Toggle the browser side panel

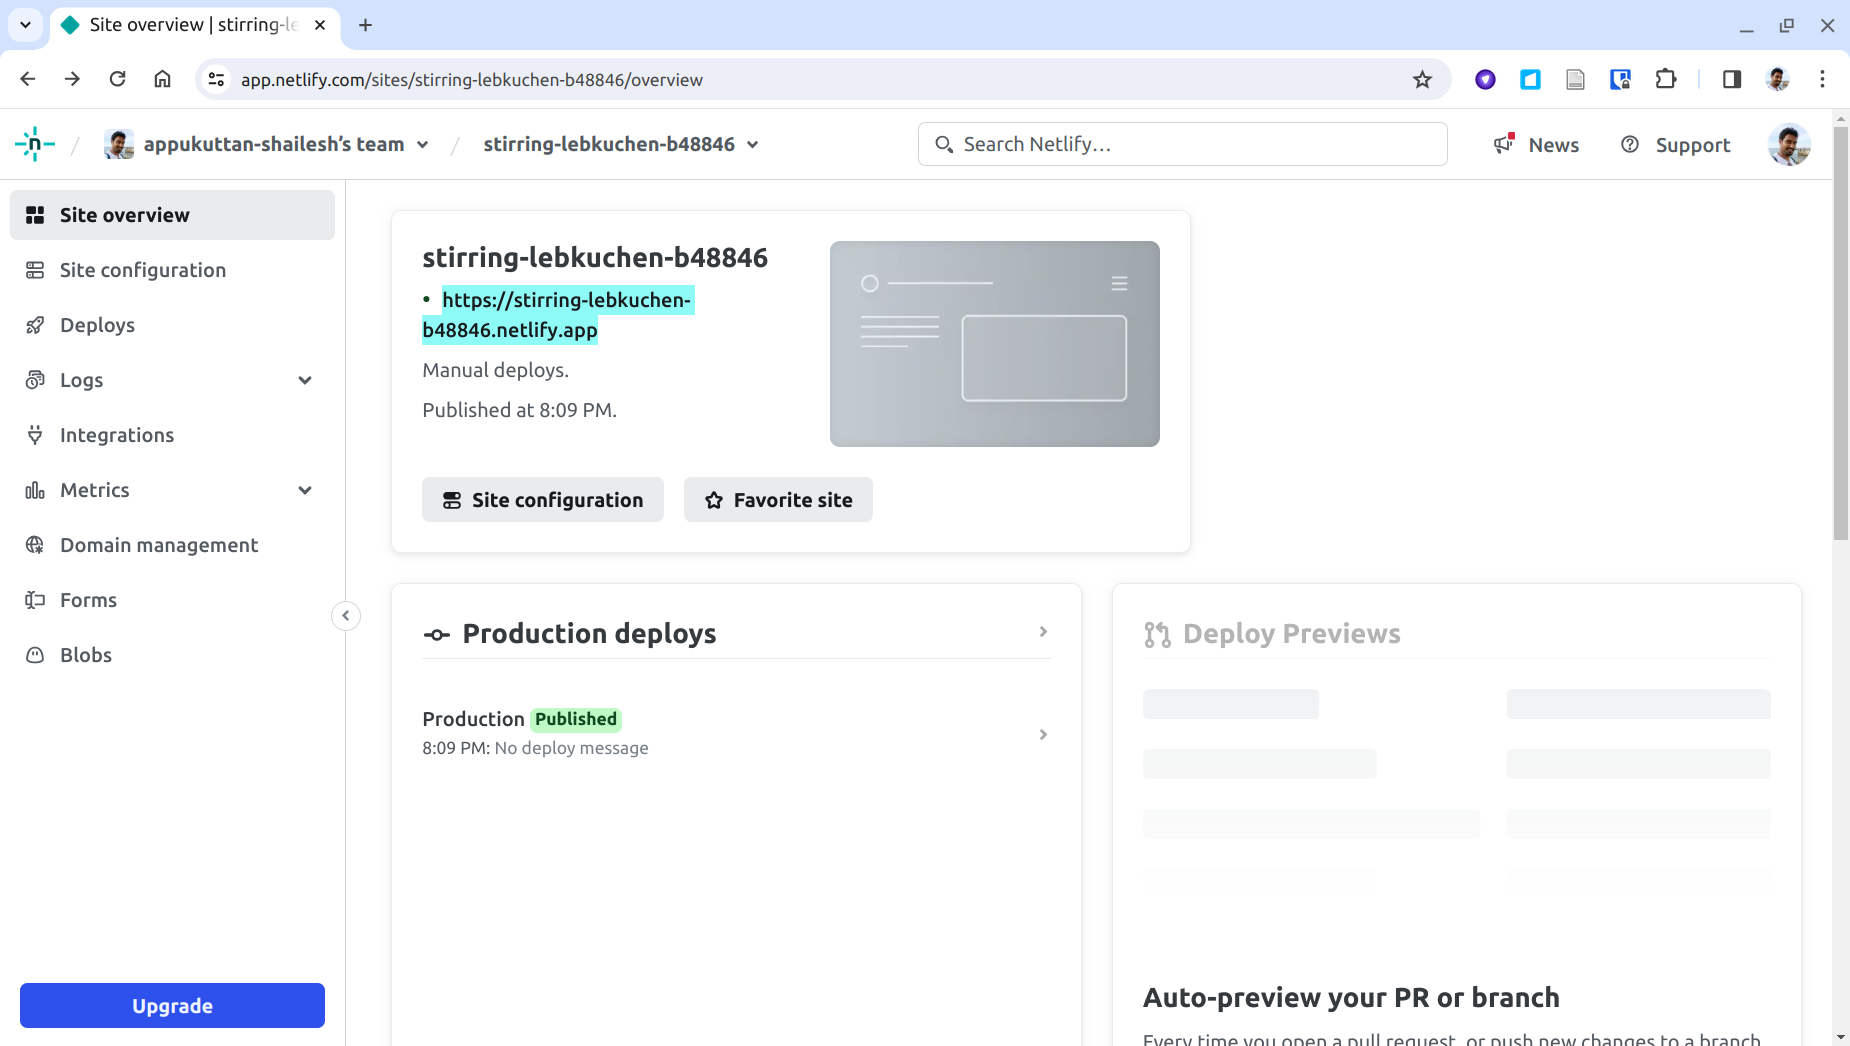pyautogui.click(x=1732, y=79)
